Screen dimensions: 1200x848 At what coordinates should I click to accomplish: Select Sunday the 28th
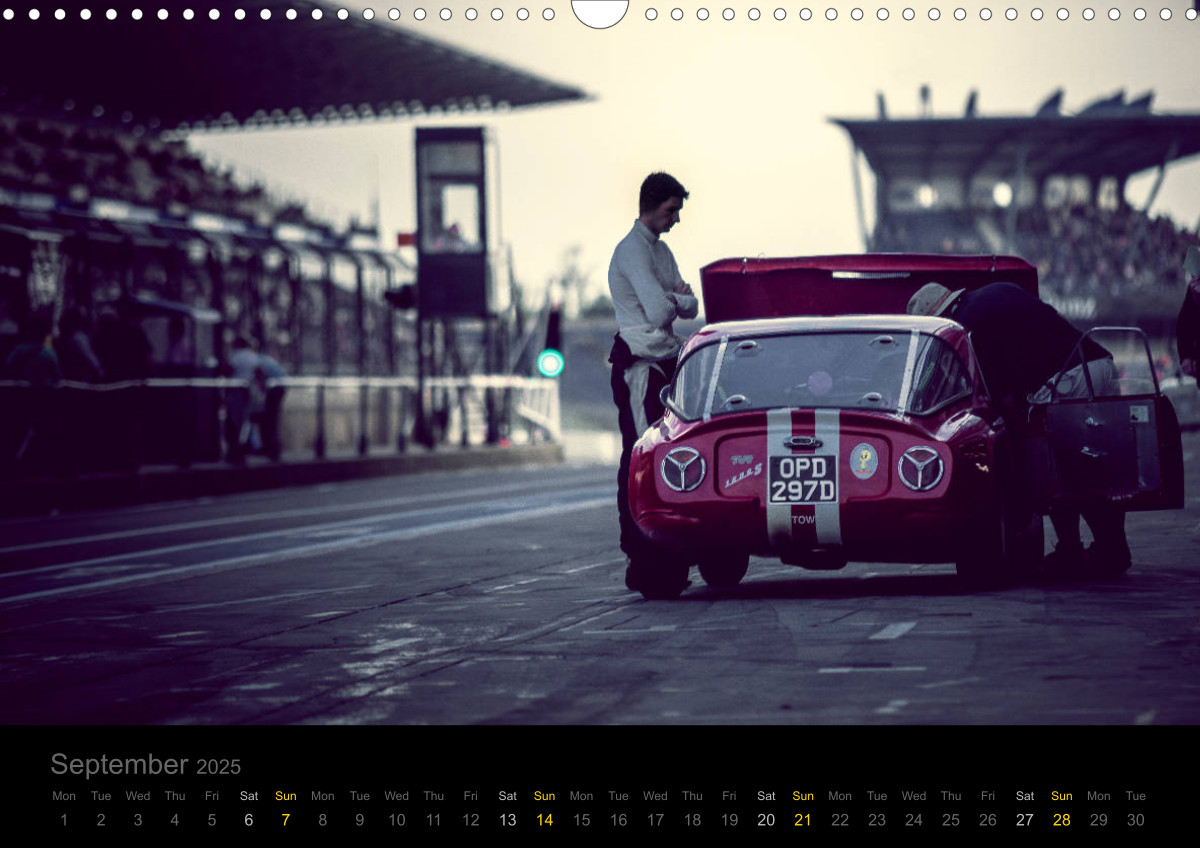pyautogui.click(x=1062, y=820)
